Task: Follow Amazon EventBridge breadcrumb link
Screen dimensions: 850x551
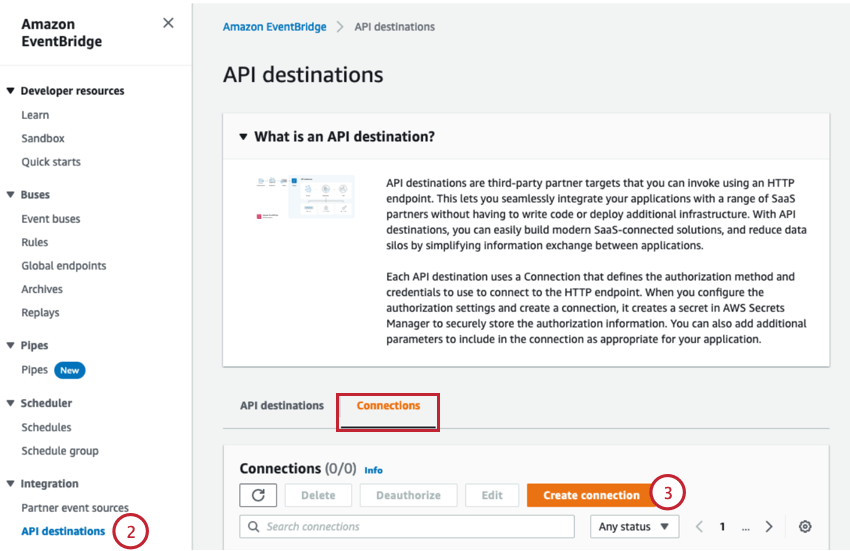Action: tap(274, 27)
